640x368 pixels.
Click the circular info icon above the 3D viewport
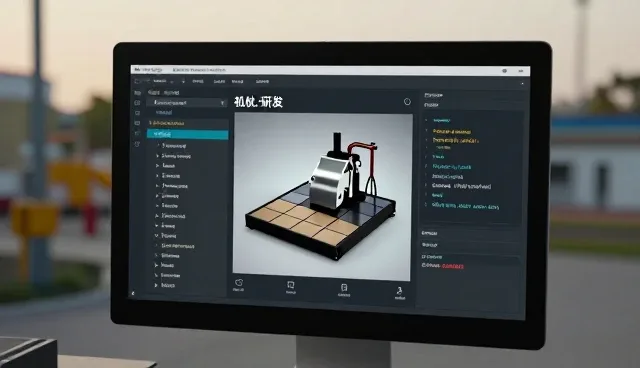coord(407,102)
